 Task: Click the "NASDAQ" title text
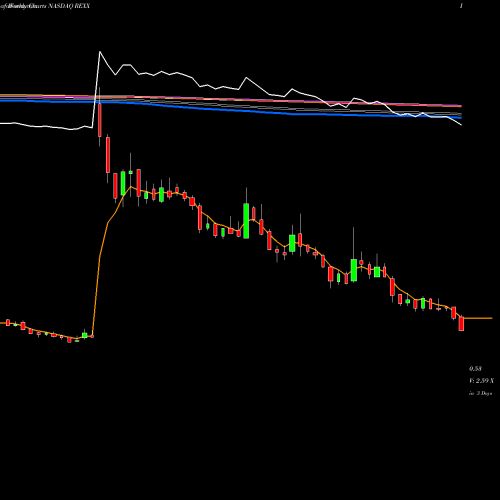[x=61, y=6]
